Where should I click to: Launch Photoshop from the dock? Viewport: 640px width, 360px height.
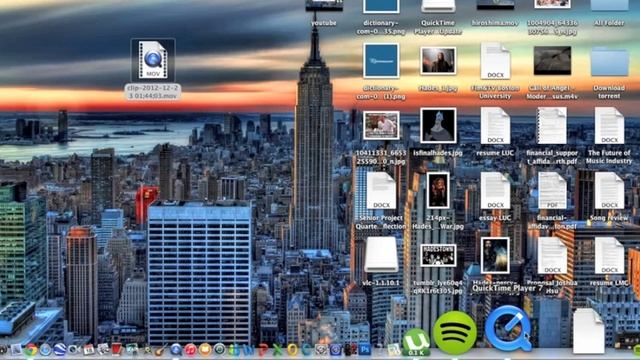coord(364,349)
